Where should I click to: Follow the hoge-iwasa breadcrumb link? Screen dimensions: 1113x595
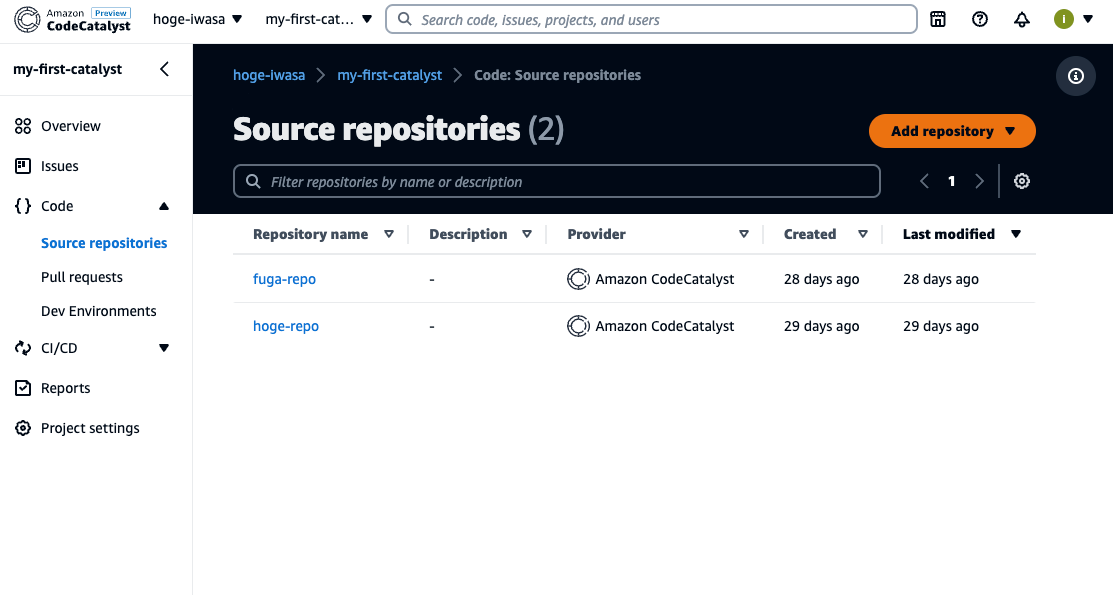click(x=269, y=75)
